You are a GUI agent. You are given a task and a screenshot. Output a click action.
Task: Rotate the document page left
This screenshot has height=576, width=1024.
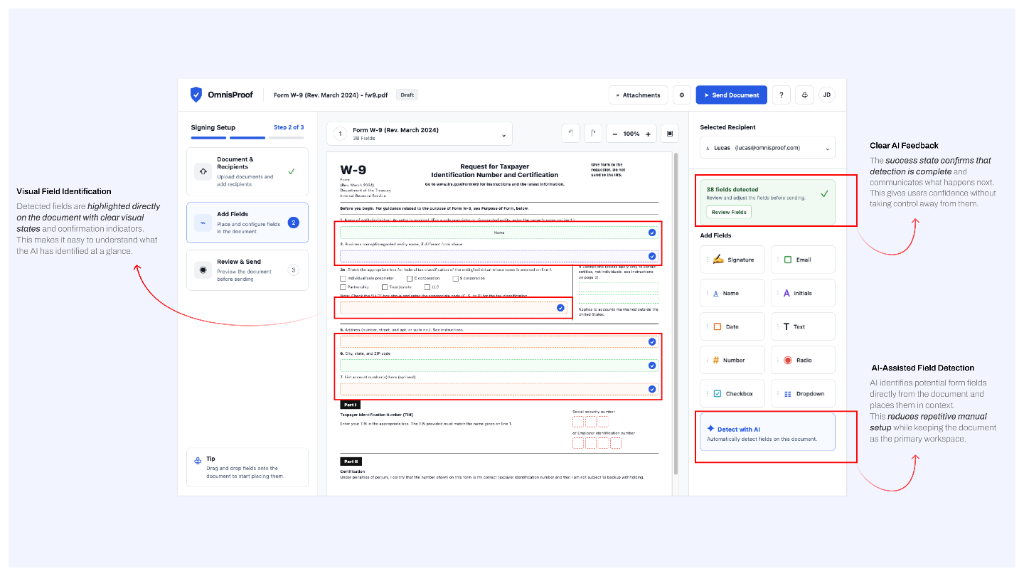571,134
